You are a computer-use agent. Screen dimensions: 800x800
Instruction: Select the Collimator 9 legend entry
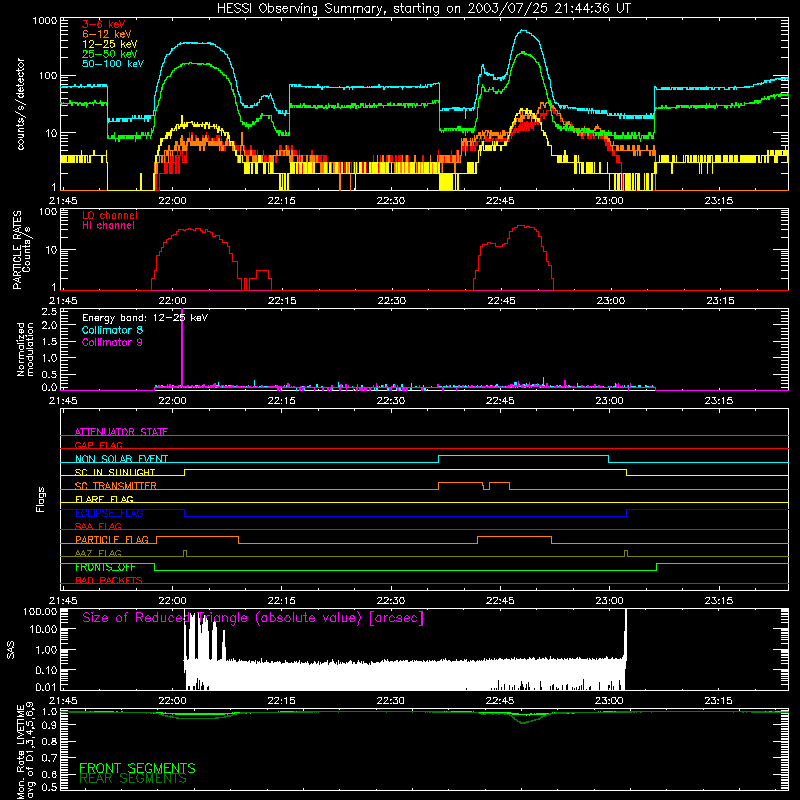pyautogui.click(x=112, y=342)
